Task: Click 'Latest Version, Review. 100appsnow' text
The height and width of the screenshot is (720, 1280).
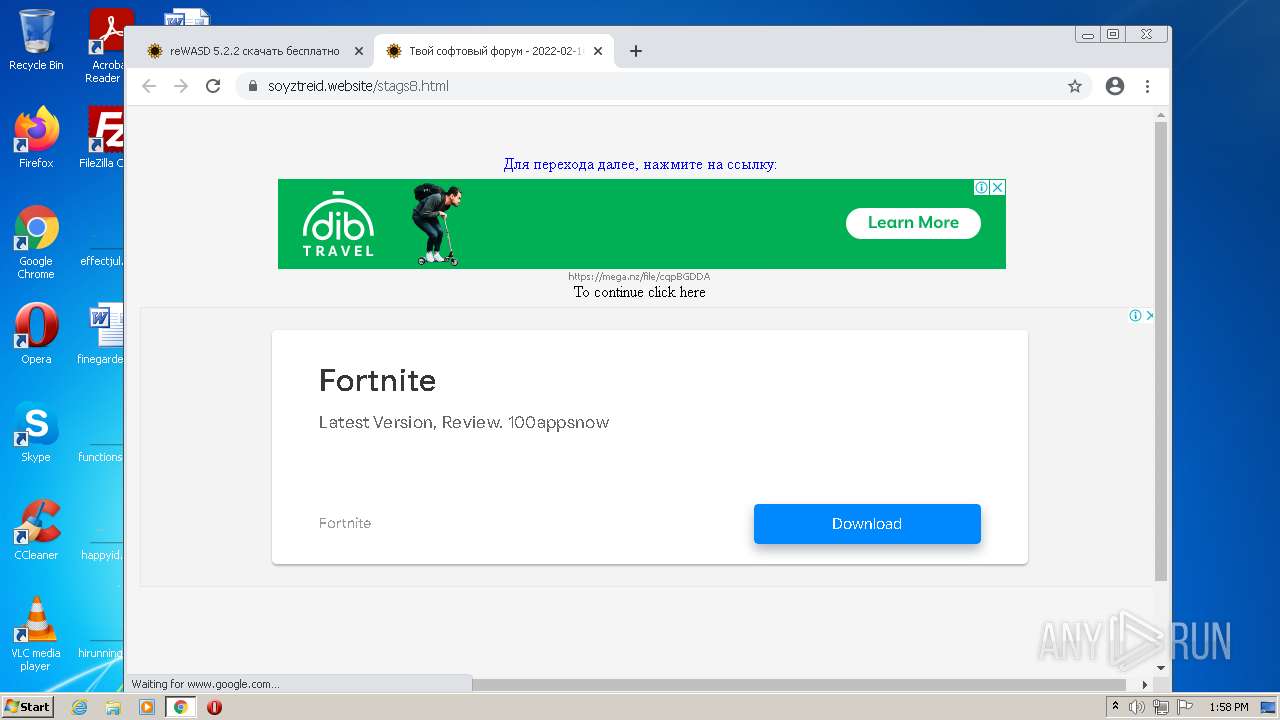Action: [464, 422]
